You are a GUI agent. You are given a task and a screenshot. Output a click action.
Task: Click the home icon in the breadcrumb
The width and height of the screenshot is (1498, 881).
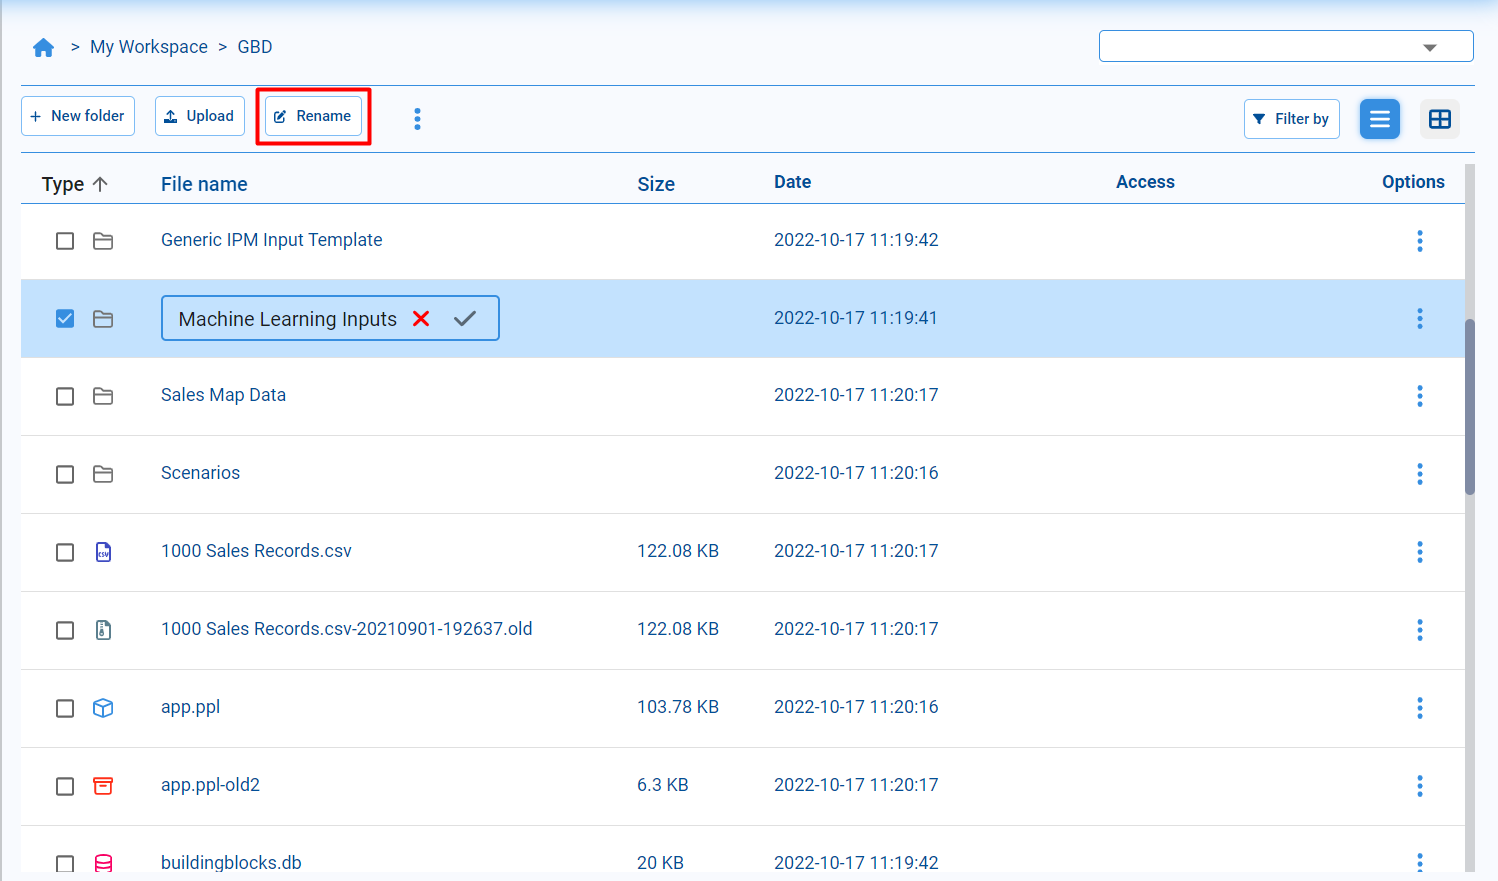tap(44, 46)
